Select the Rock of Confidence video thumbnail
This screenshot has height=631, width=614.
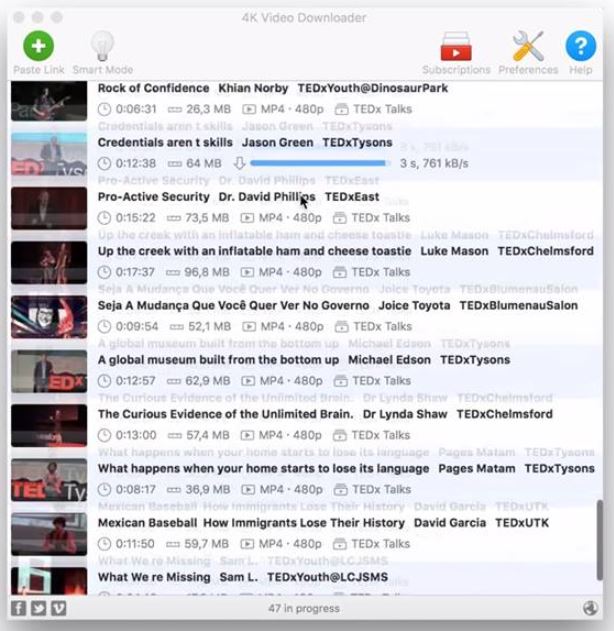coord(48,101)
